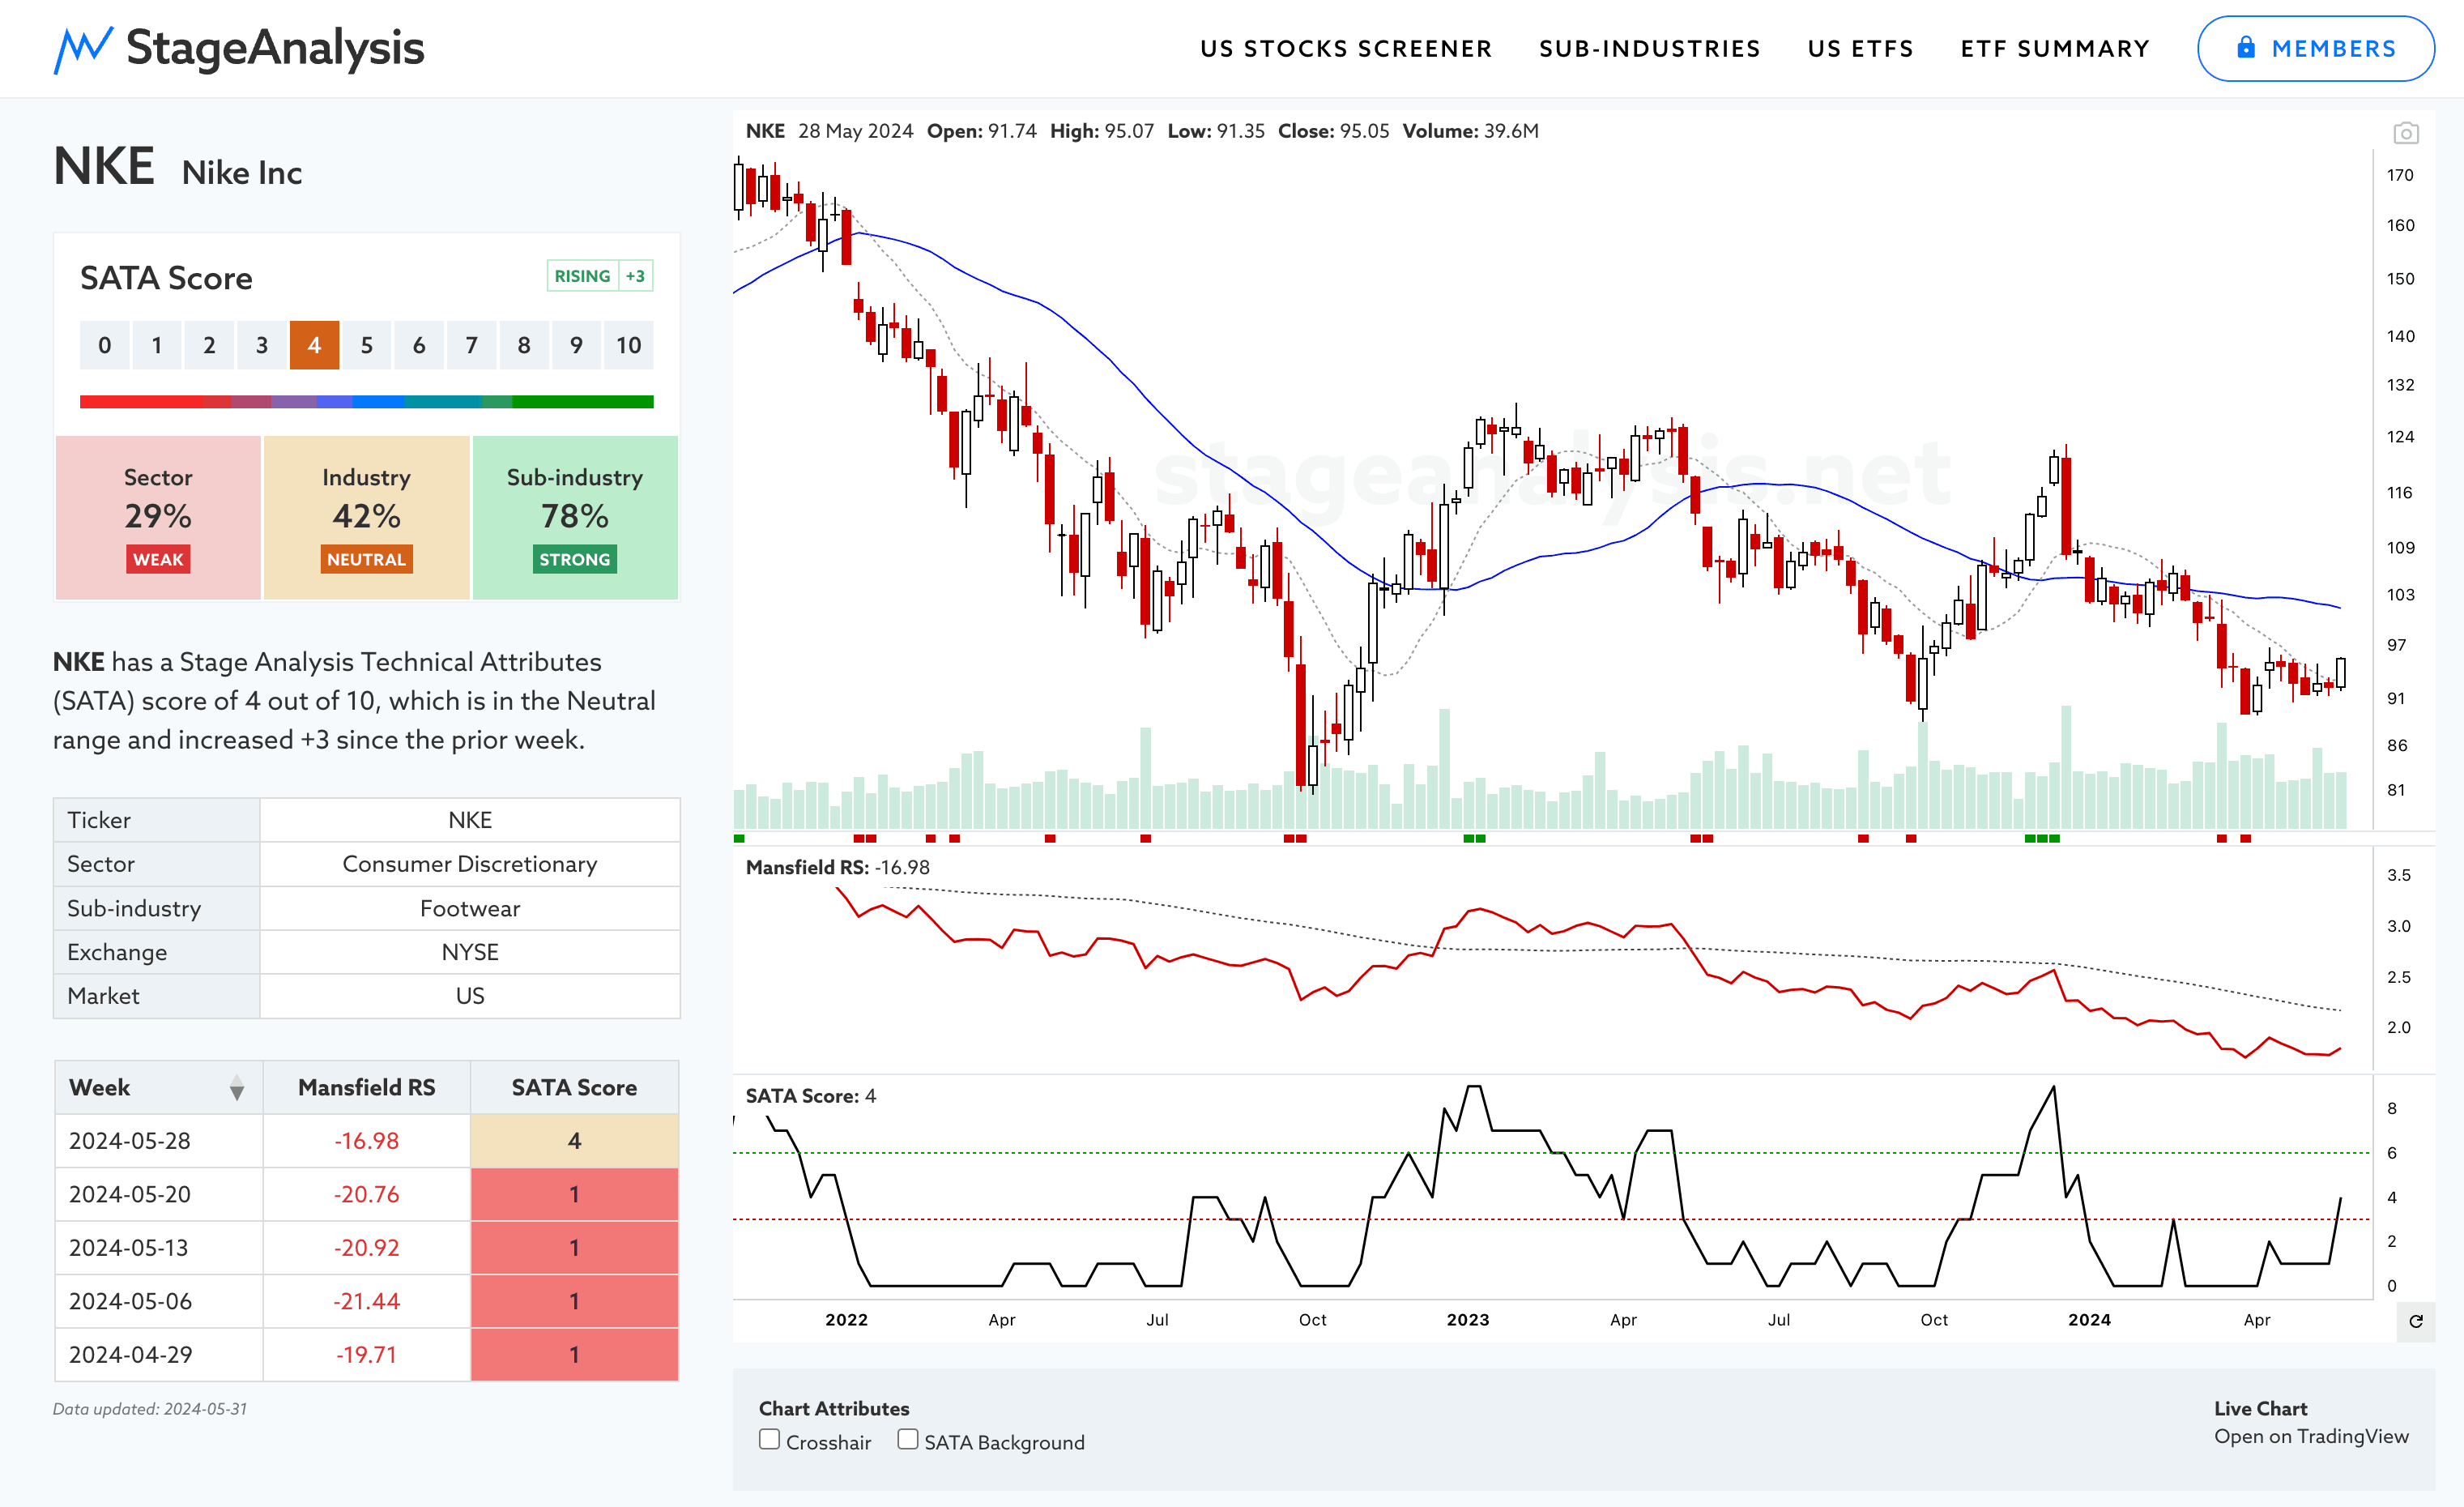Open the US Stocks Screener menu
The image size is (2464, 1507).
tap(1346, 49)
